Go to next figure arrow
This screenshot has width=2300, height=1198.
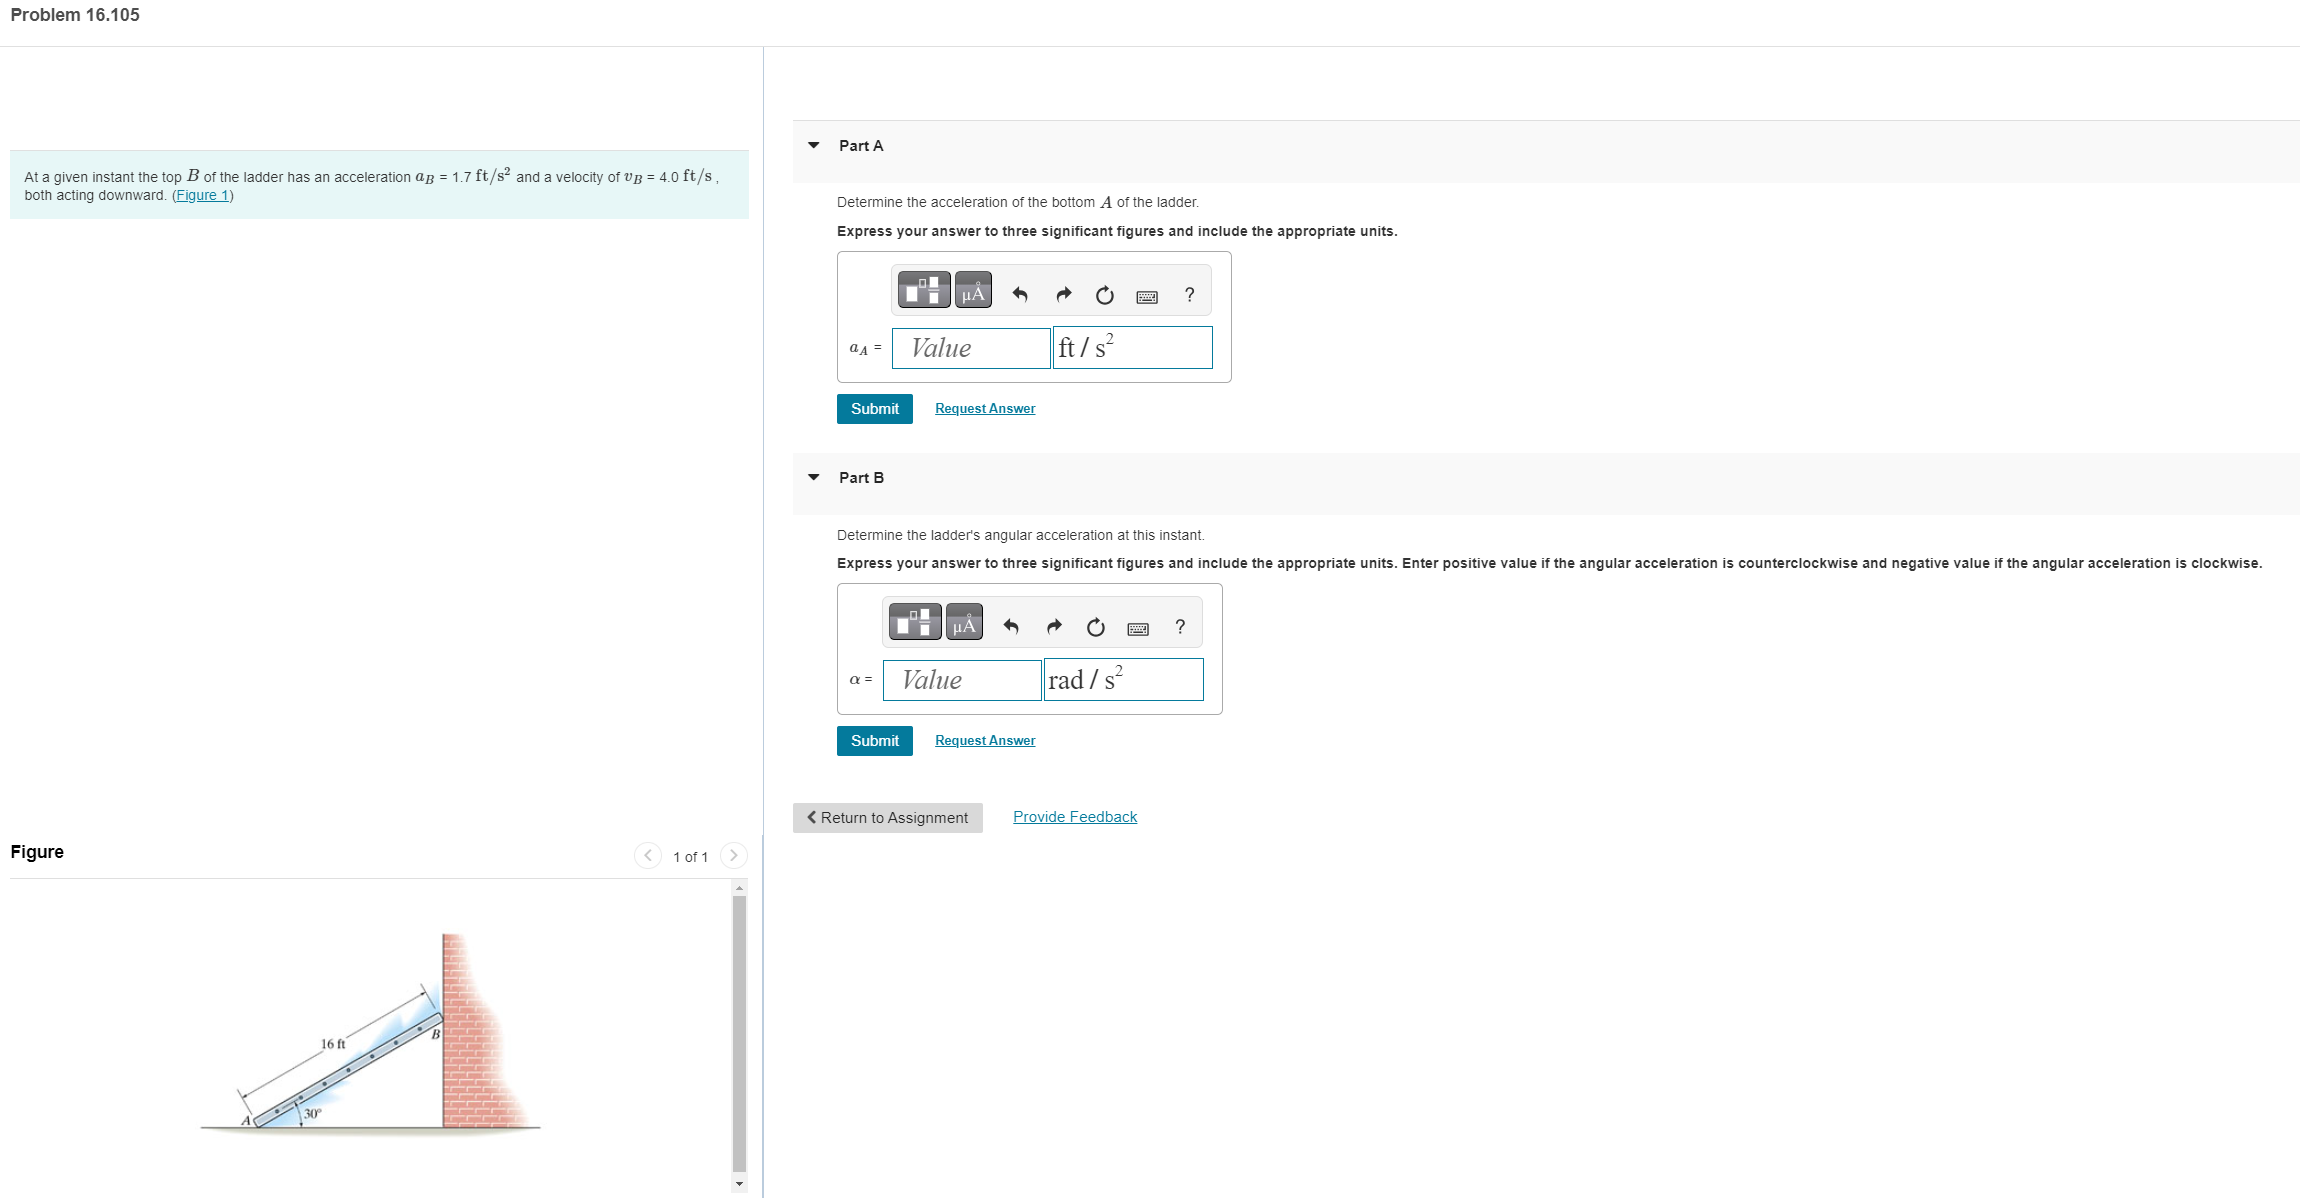[733, 855]
